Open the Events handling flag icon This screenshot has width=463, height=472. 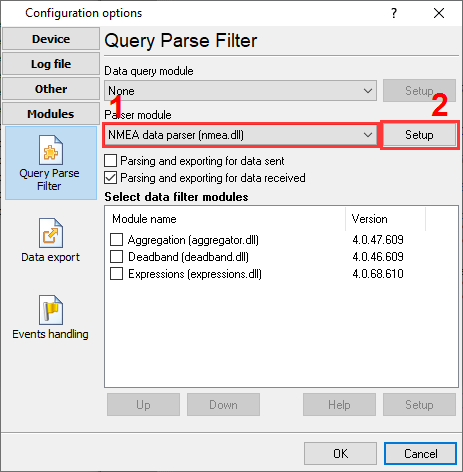[51, 310]
